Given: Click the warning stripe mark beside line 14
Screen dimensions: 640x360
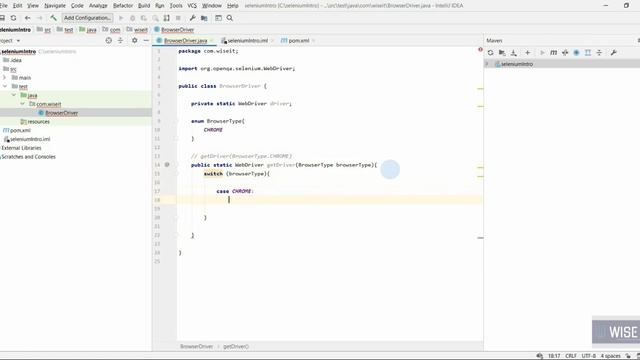Looking at the screenshot, I should click(480, 167).
